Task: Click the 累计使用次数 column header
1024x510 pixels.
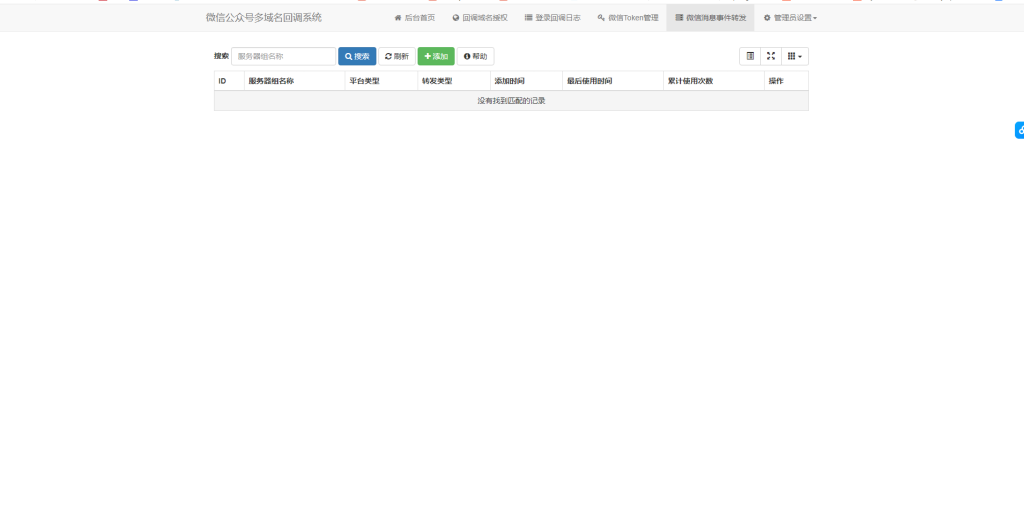Action: coord(714,81)
